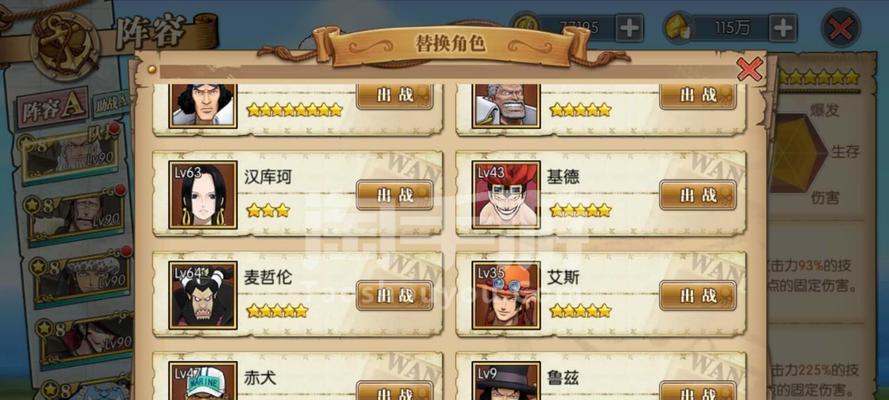The width and height of the screenshot is (889, 400).
Task: Select the 基德 character portrait
Action: tap(506, 195)
